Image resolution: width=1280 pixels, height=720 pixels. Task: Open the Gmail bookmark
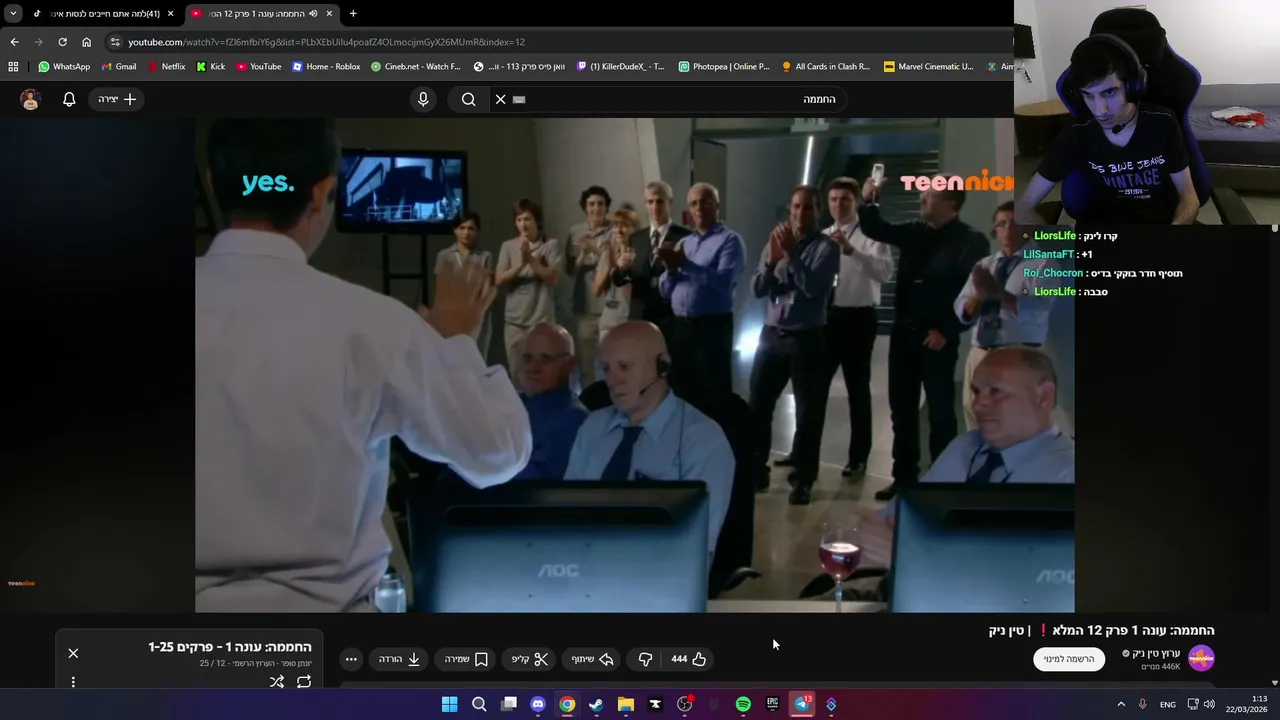(119, 67)
